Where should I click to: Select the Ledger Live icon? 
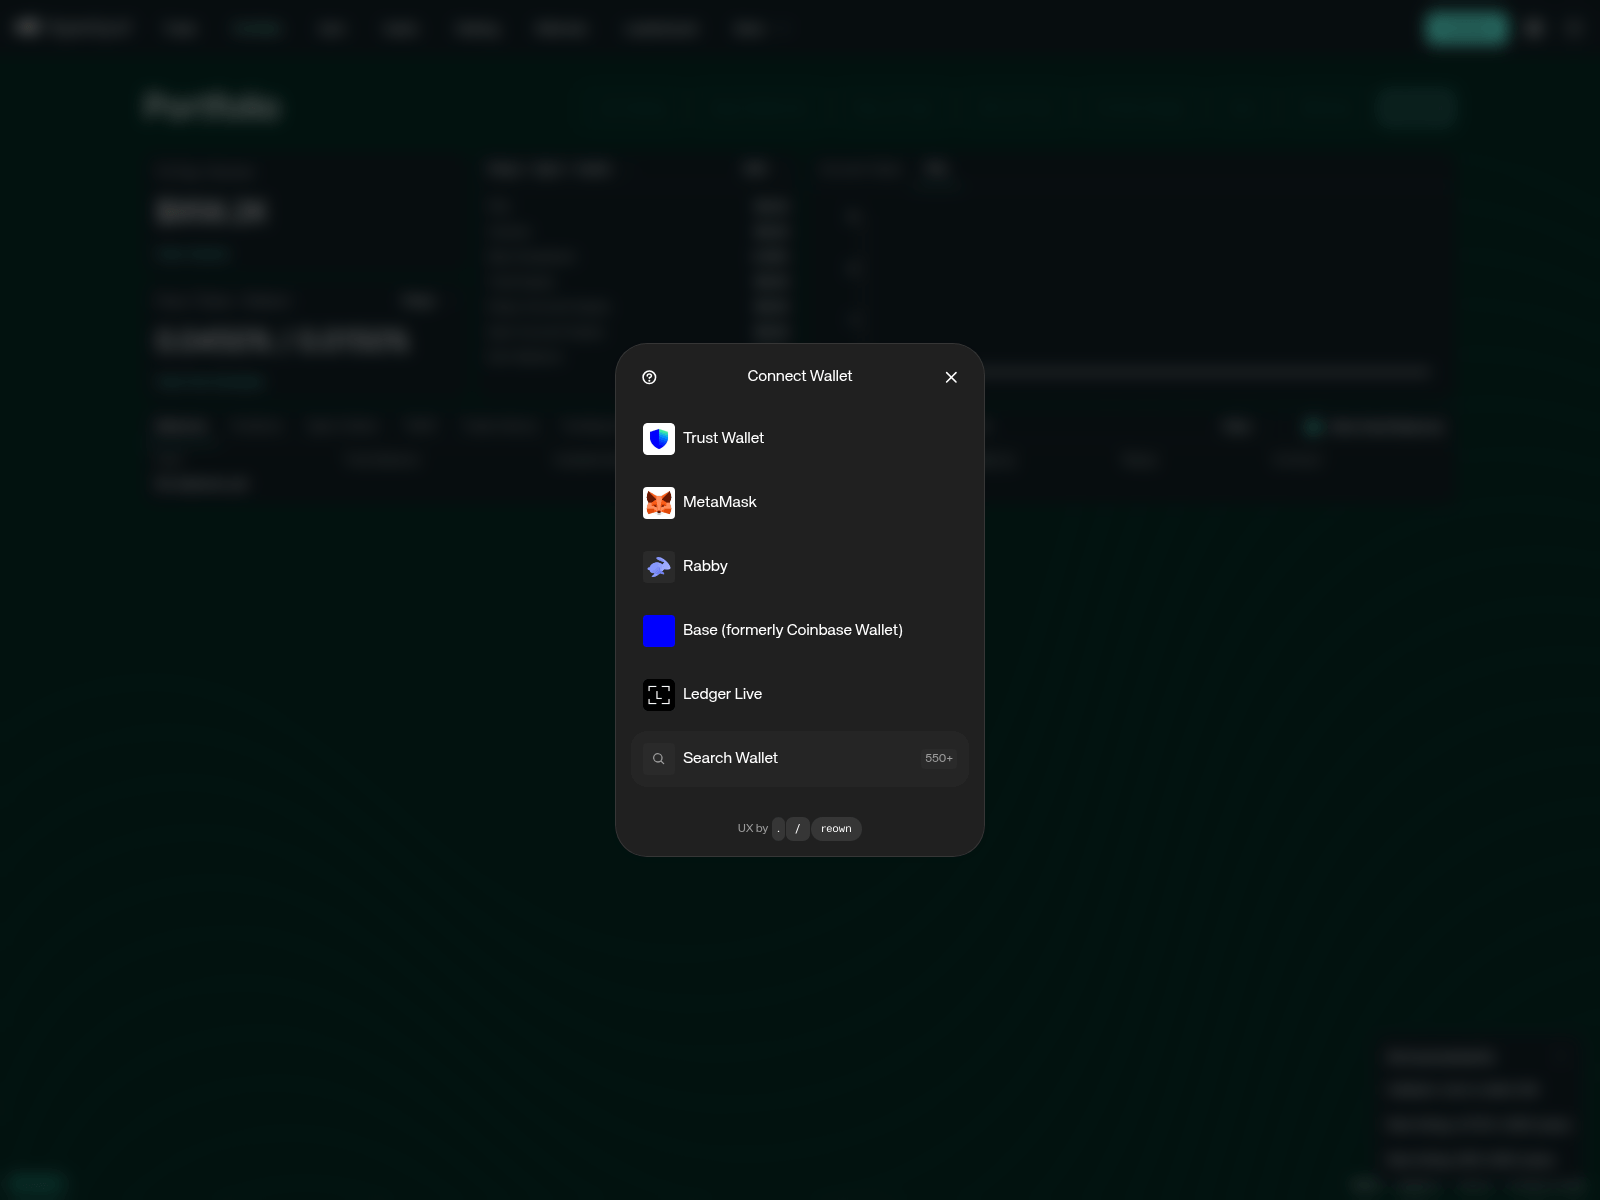pos(659,694)
